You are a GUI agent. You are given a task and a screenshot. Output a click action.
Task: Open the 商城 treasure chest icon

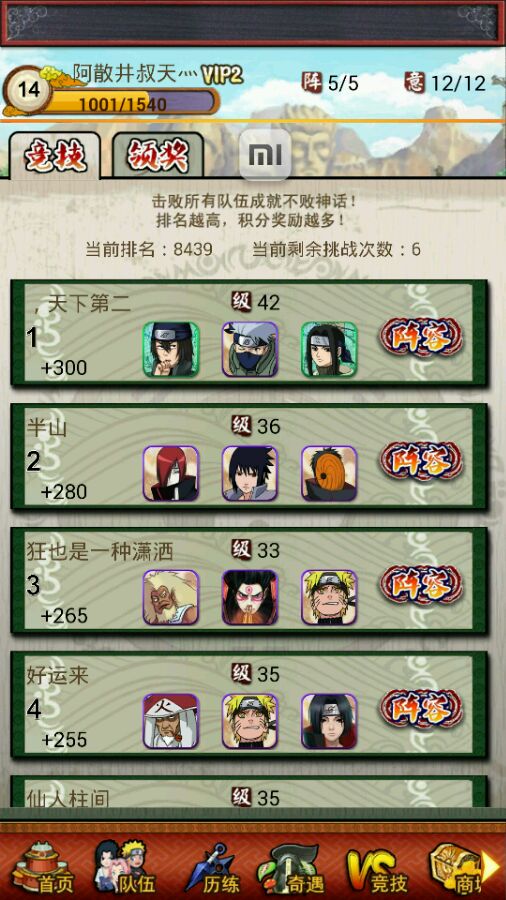coord(456,868)
